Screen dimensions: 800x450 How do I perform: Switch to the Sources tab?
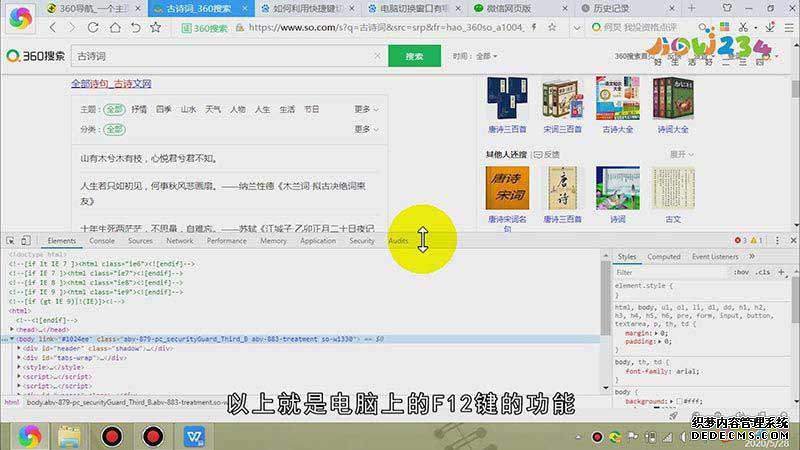[140, 240]
